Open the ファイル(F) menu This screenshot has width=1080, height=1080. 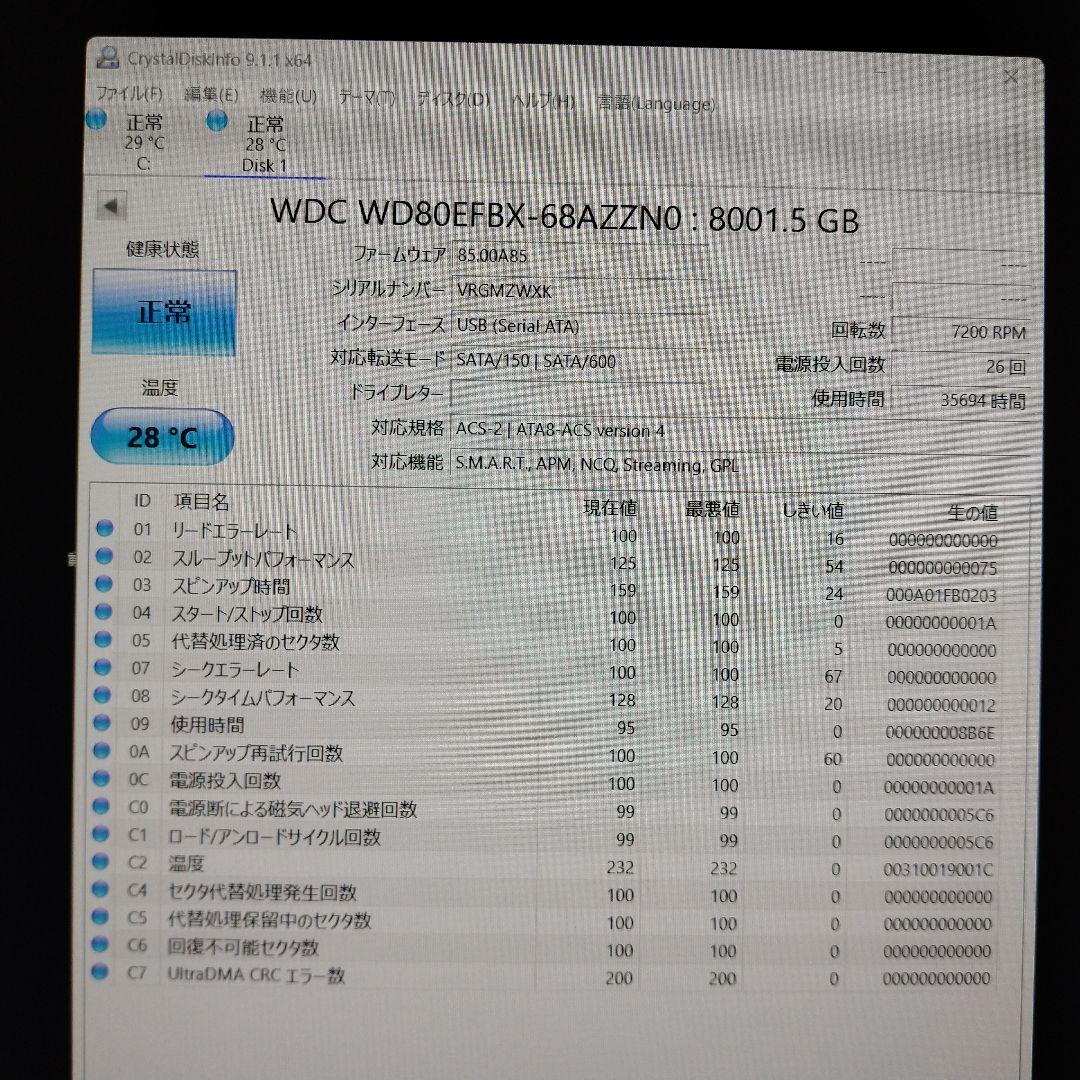tap(131, 100)
